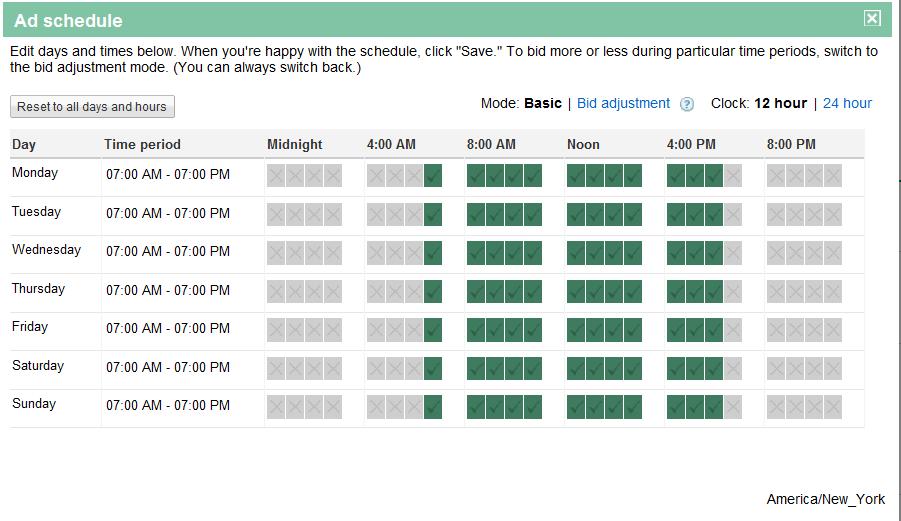901x521 pixels.
Task: Enable the Sunday 4 AM hour box
Action: (376, 407)
